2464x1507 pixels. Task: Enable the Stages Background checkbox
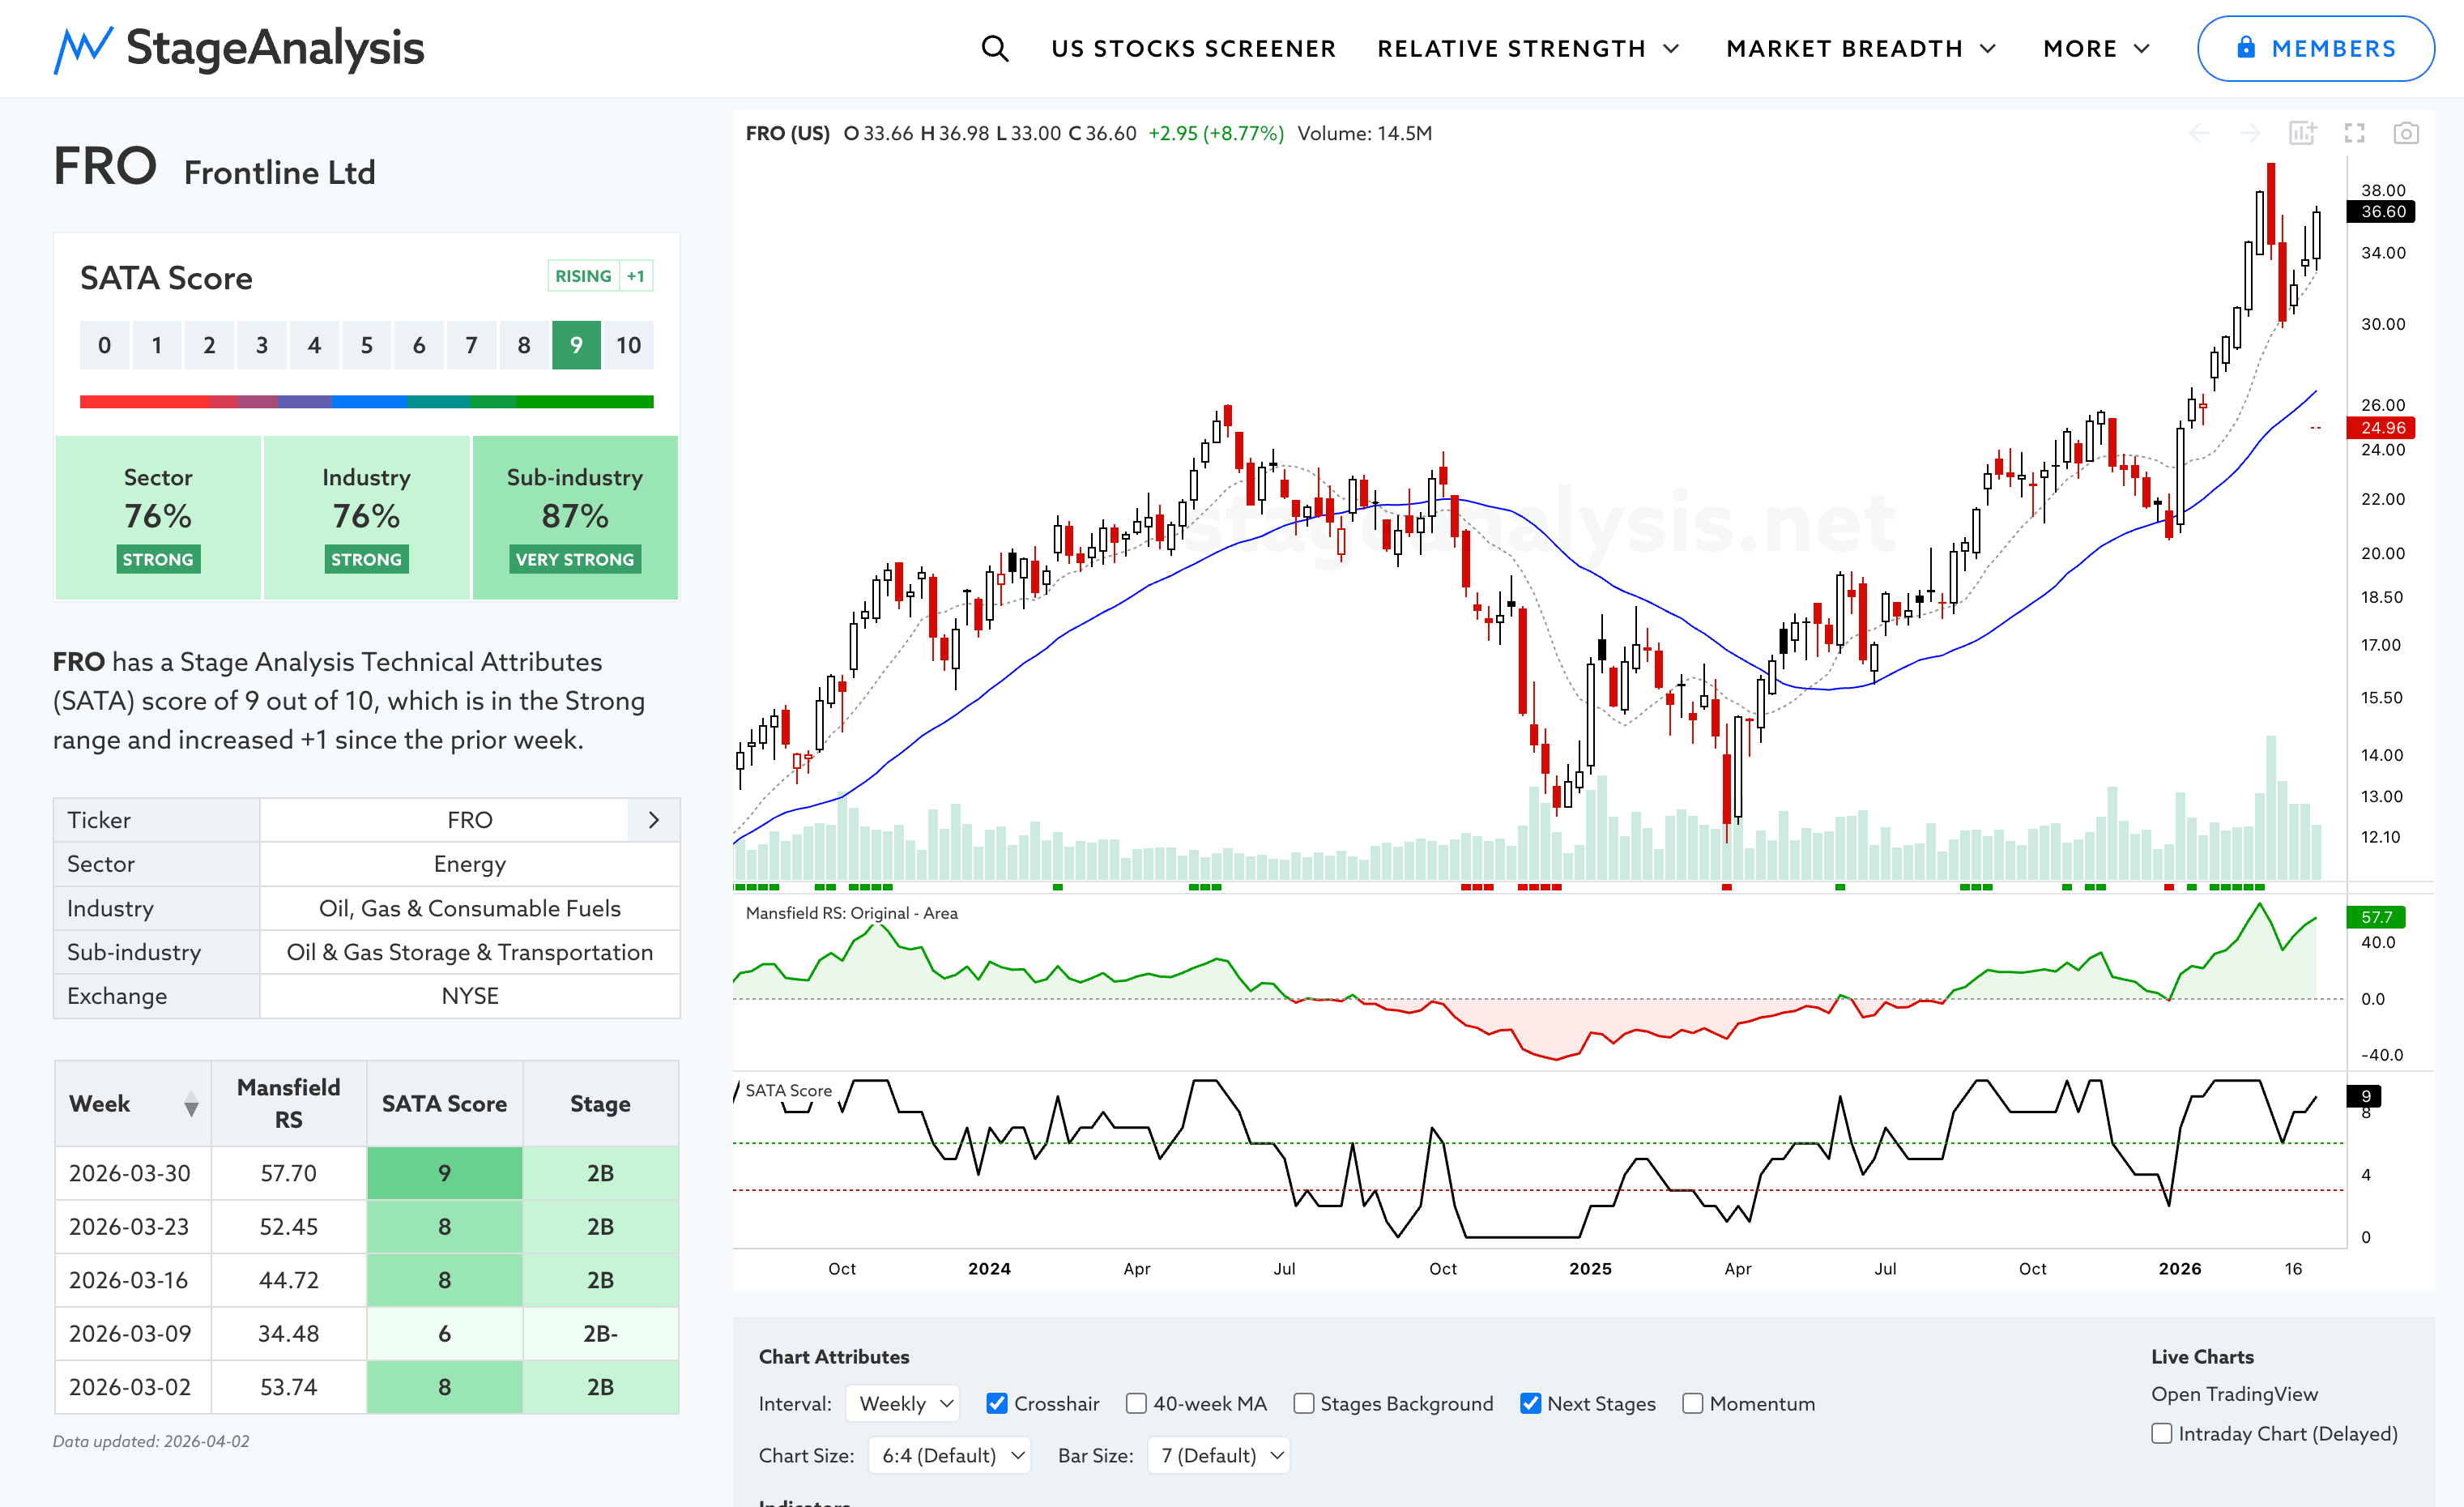click(x=1303, y=1403)
